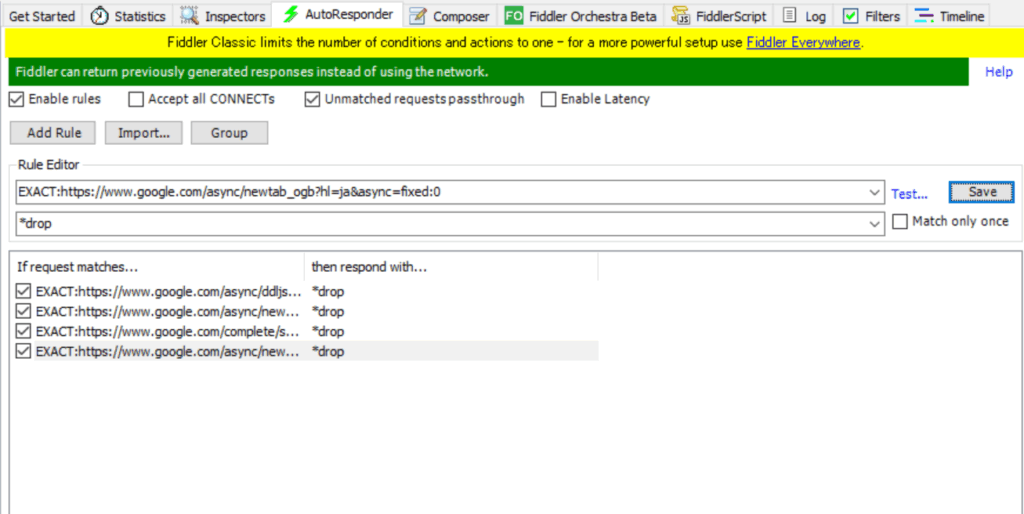The width and height of the screenshot is (1024, 514).
Task: Click the Composer pencil icon
Action: 418,16
